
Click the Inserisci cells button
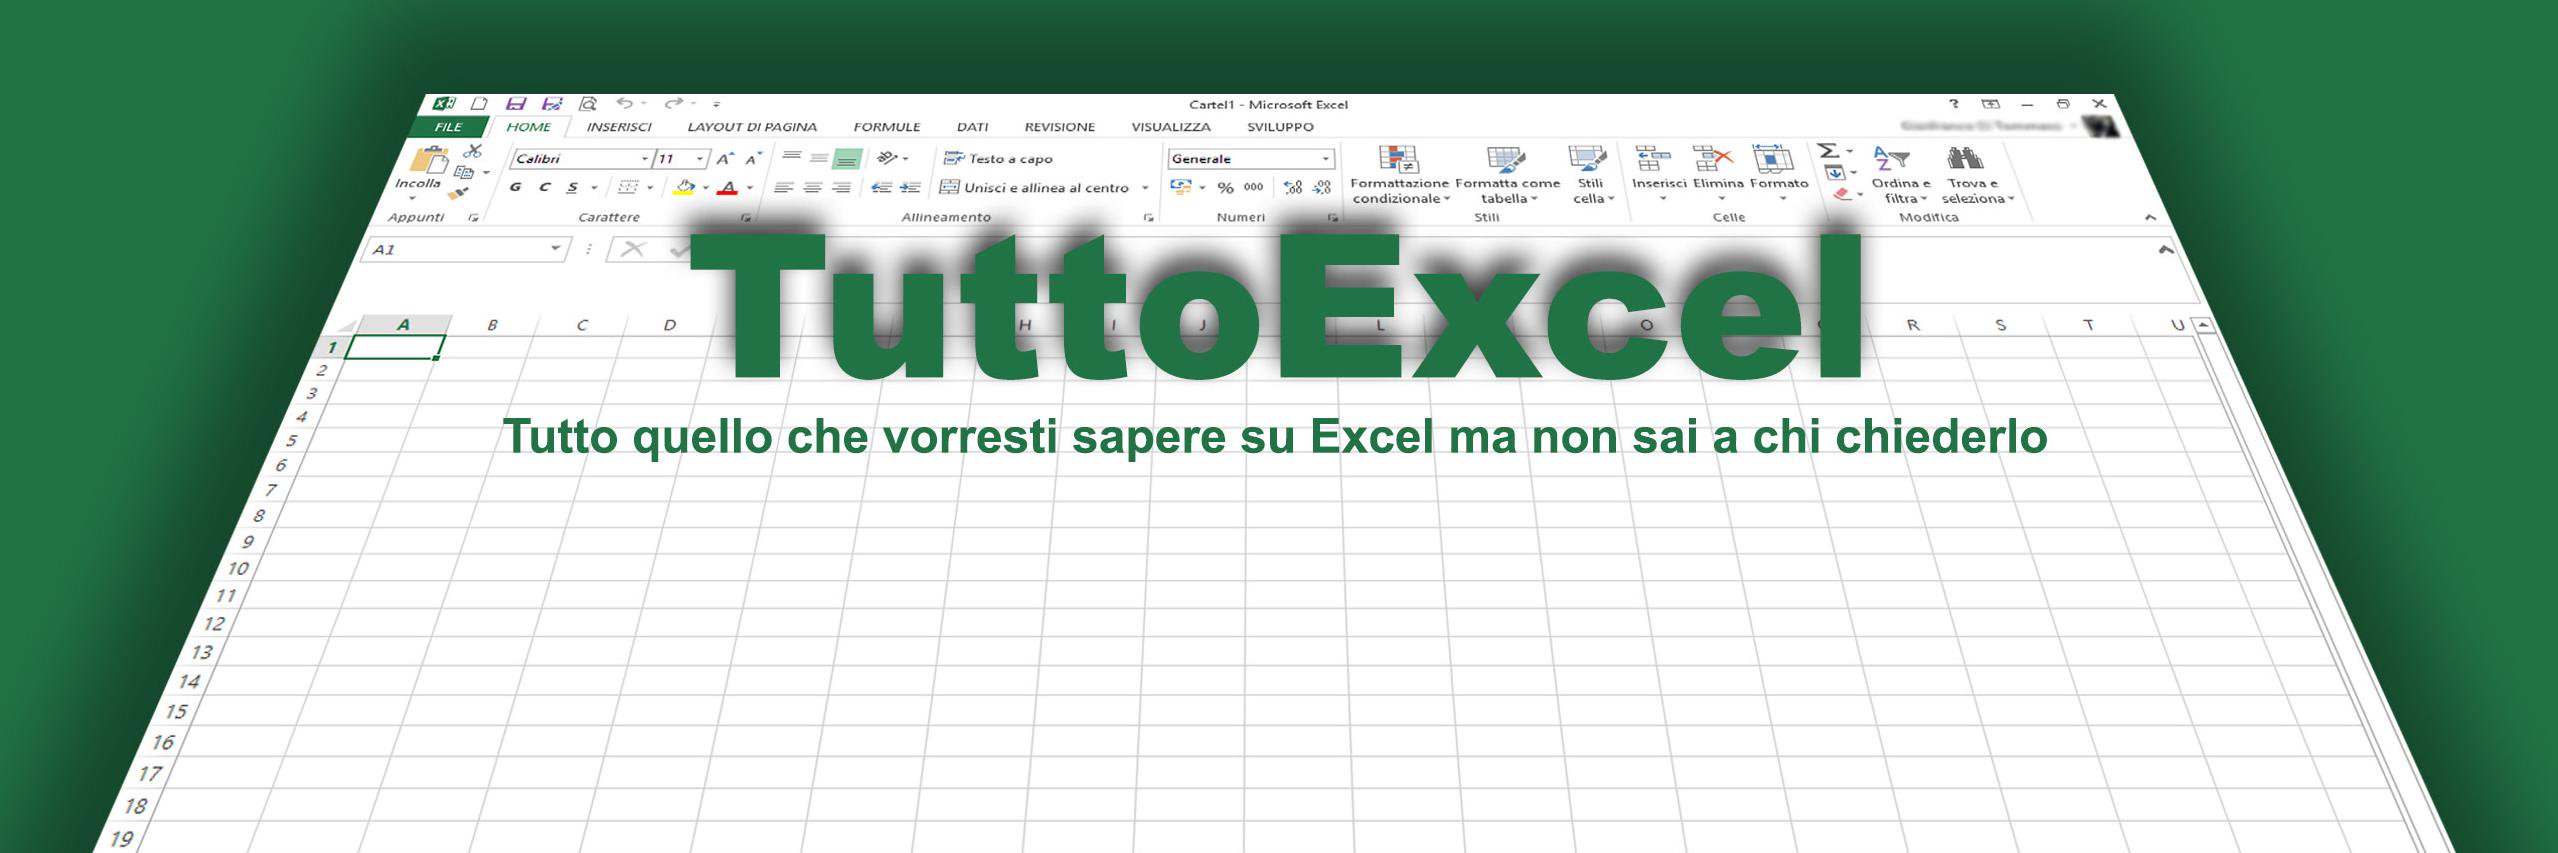click(x=1658, y=172)
